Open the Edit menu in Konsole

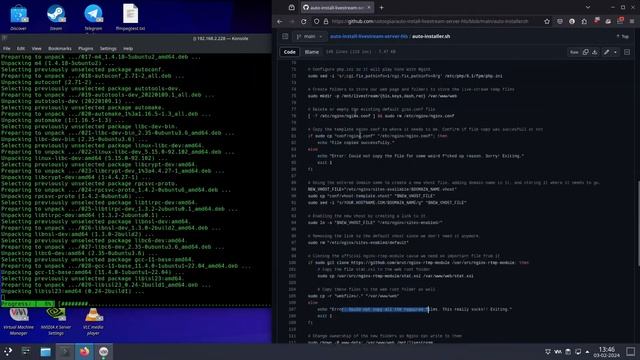pyautogui.click(x=21, y=49)
